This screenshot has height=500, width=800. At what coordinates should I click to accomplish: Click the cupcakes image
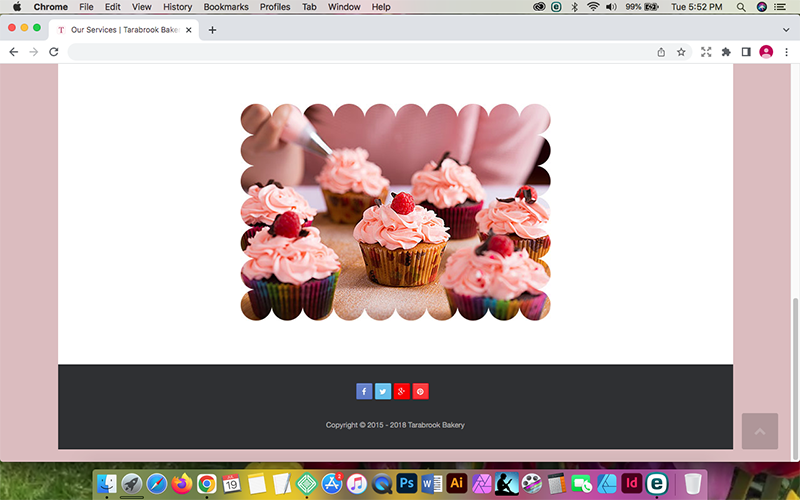[x=395, y=212]
